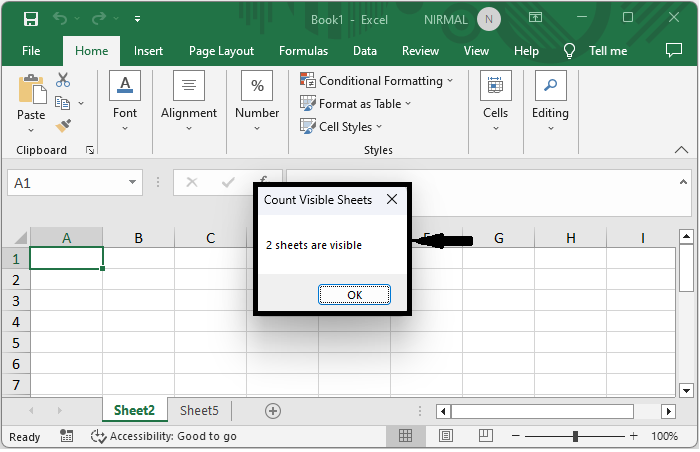The width and height of the screenshot is (700, 452).
Task: Open the Number group
Action: pos(257,101)
